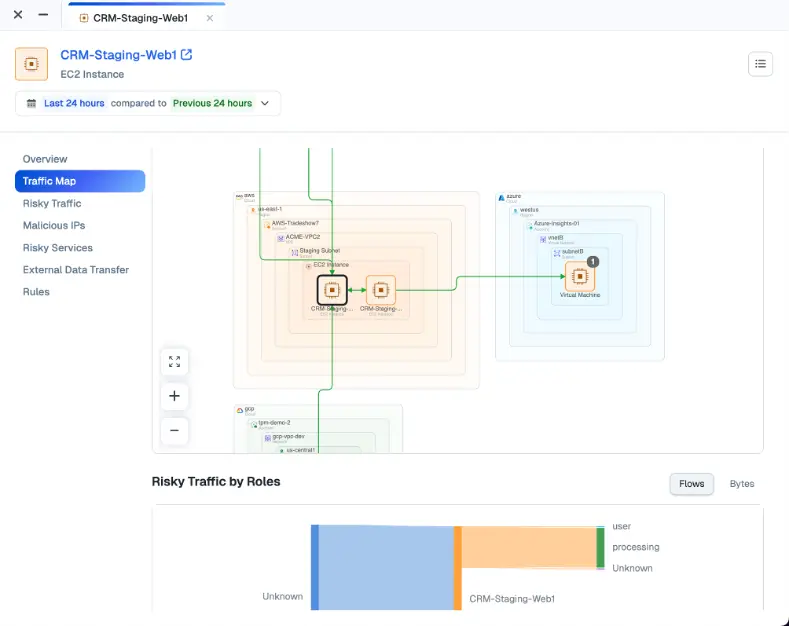Click the left Unknown source label
Viewport: 790px width, 626px height.
pos(283,596)
